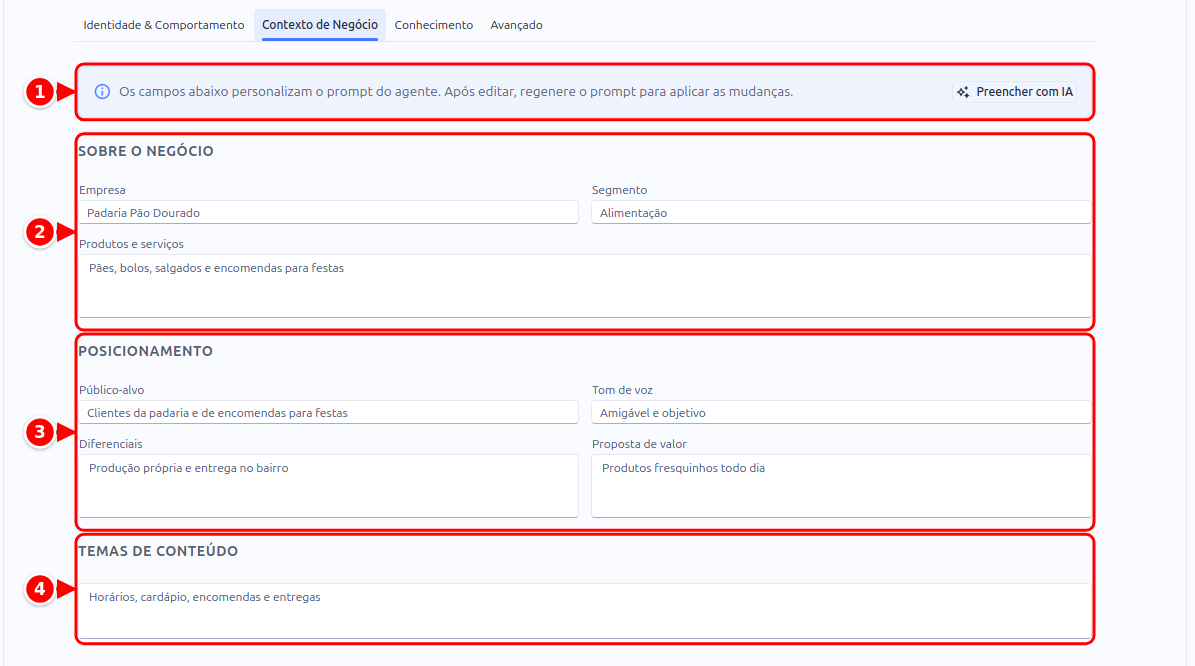Focus the Diferenciais text area
The image size is (1195, 666).
(x=328, y=486)
